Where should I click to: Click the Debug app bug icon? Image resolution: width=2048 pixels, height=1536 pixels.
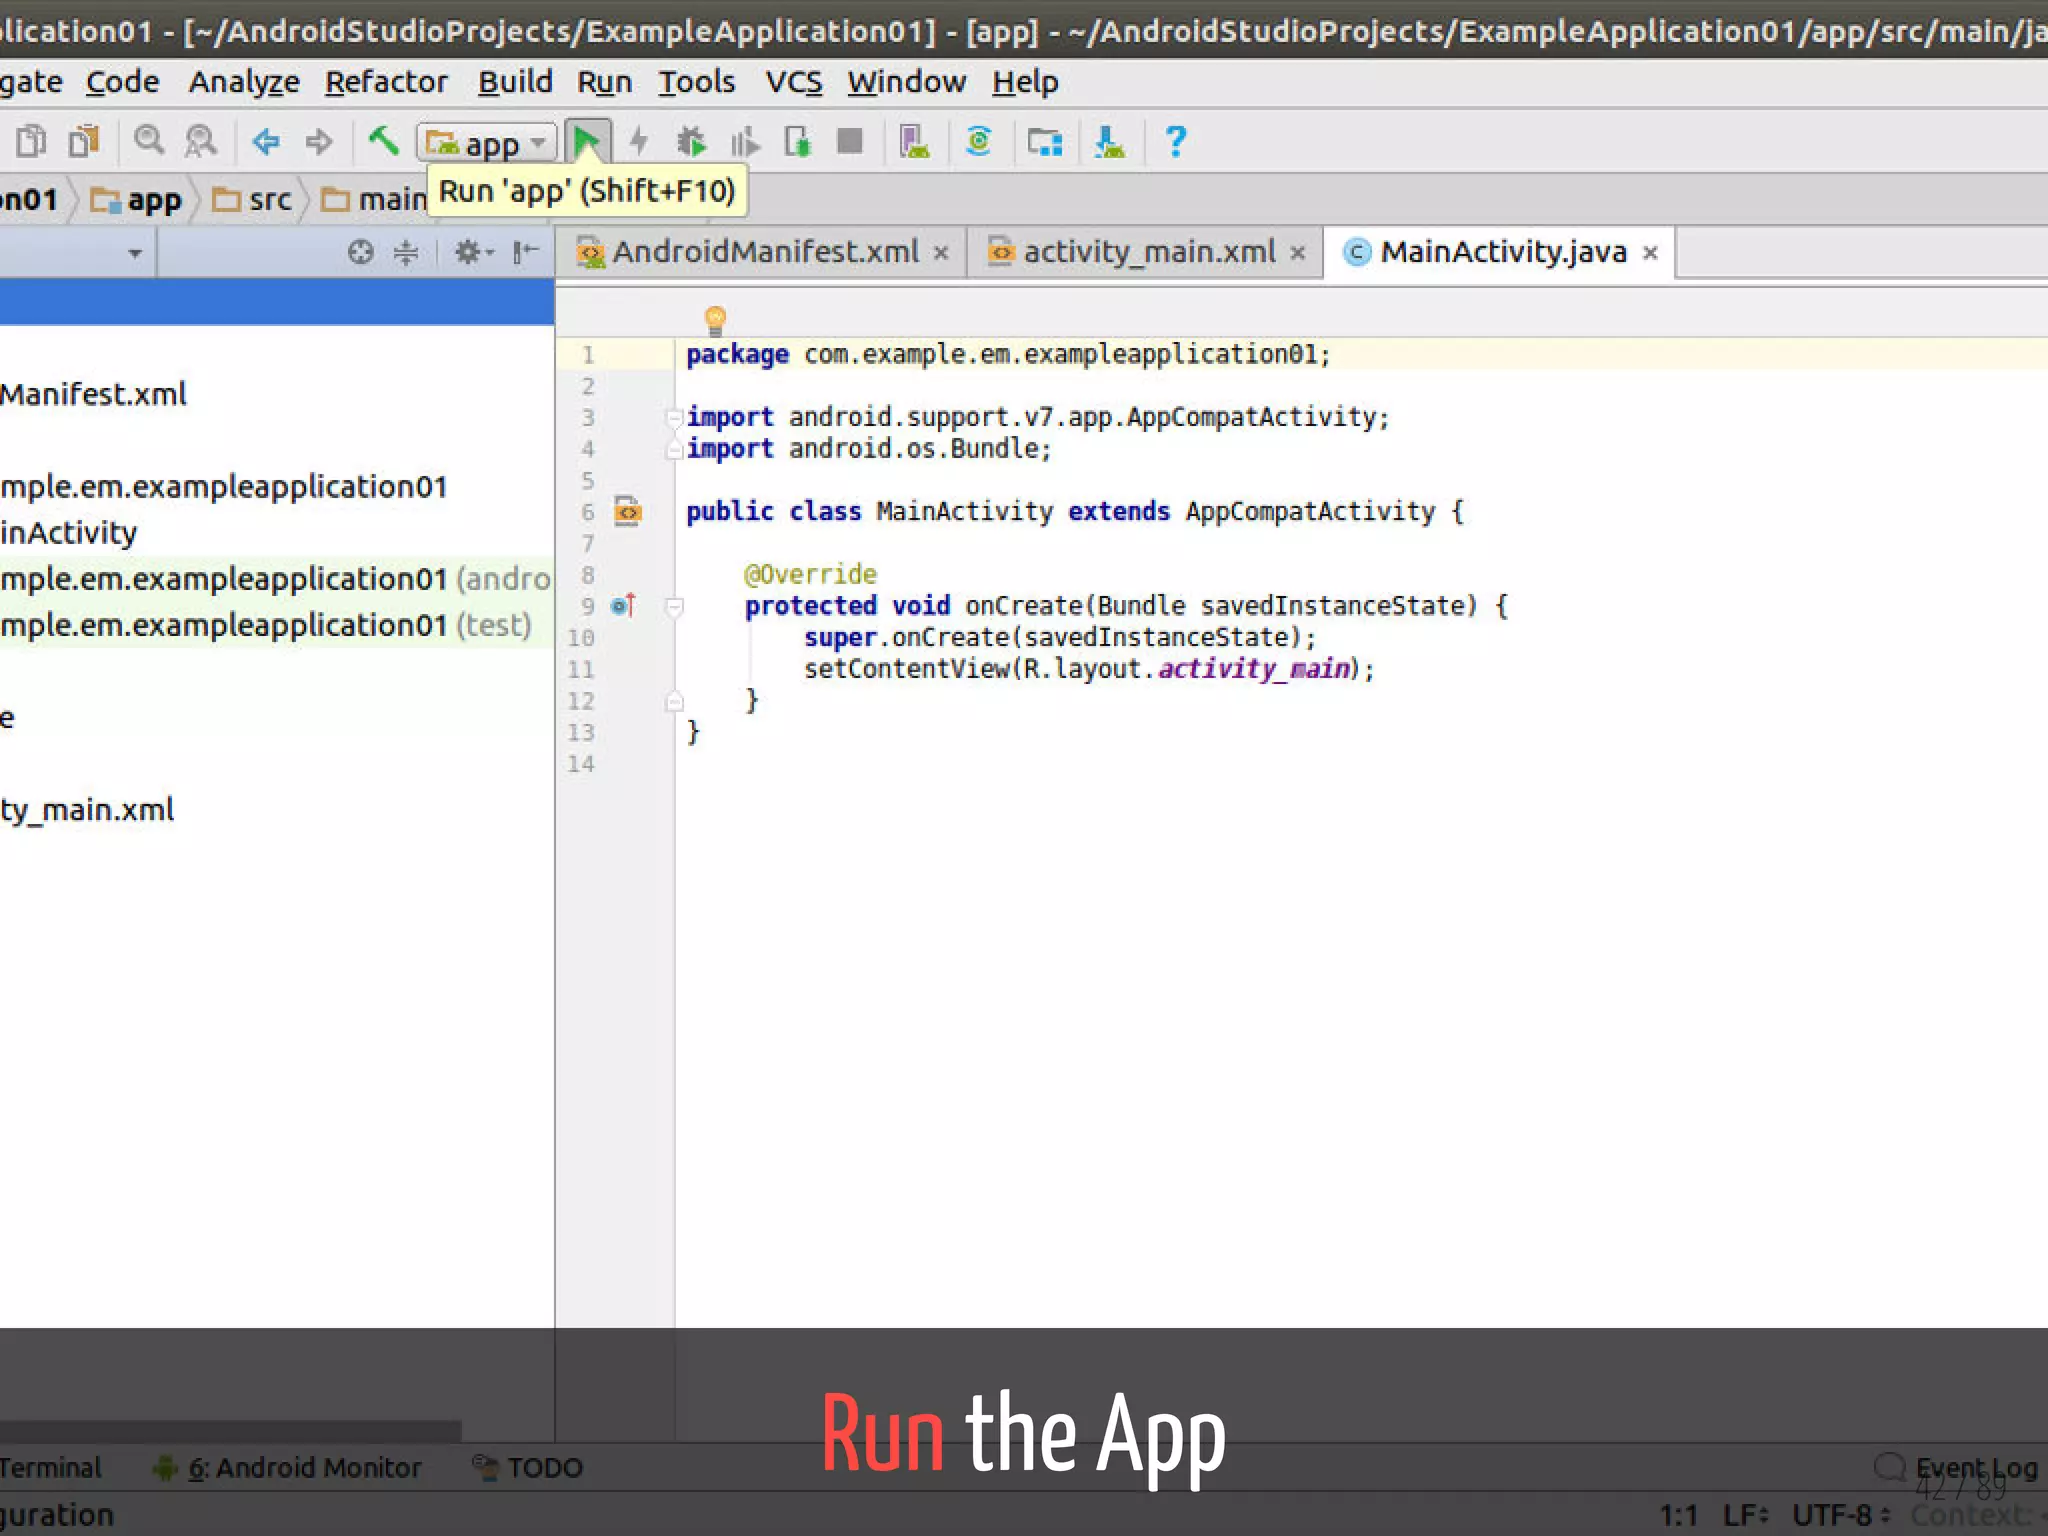click(x=690, y=142)
